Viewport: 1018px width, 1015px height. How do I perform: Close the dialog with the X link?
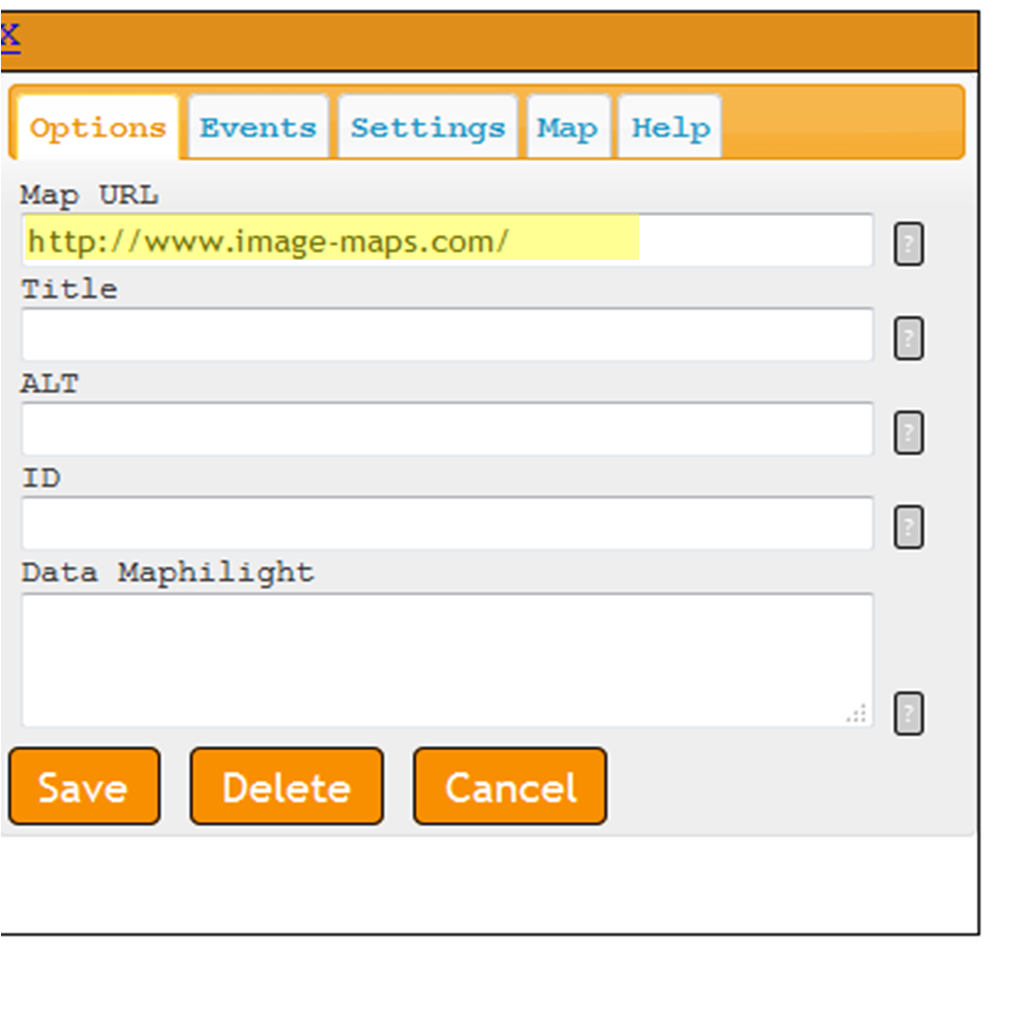(x=10, y=38)
